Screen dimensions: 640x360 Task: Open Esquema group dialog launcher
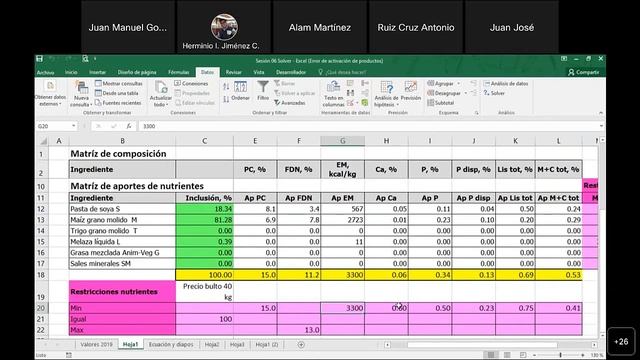tap(476, 113)
